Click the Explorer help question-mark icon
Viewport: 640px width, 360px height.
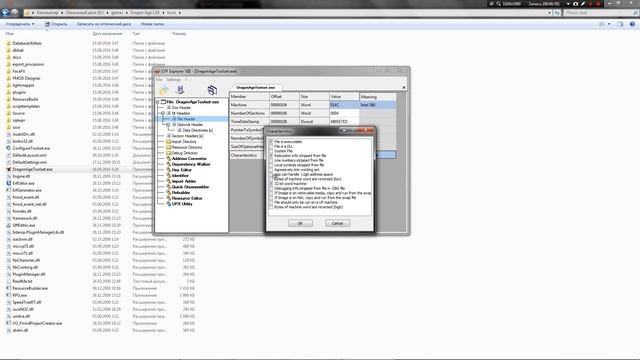pos(632,24)
